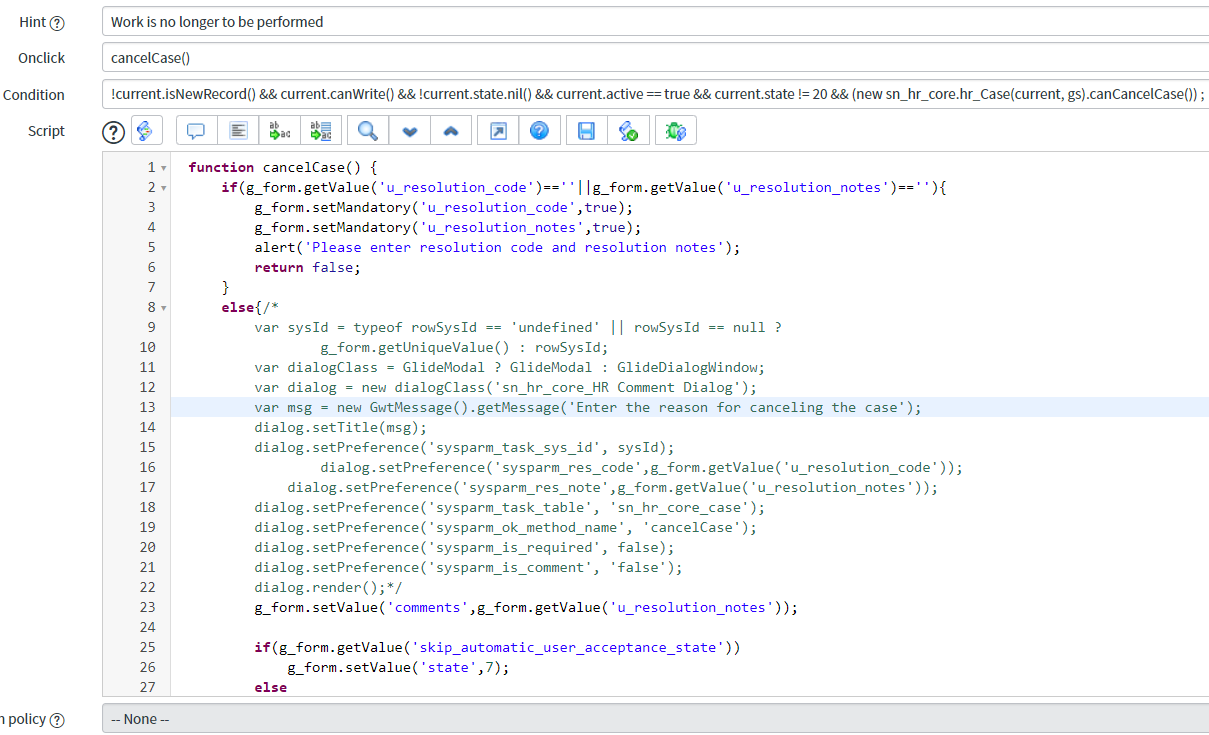Click line number 23 in the gutter
Screen dimensions: 1209x735
147,607
